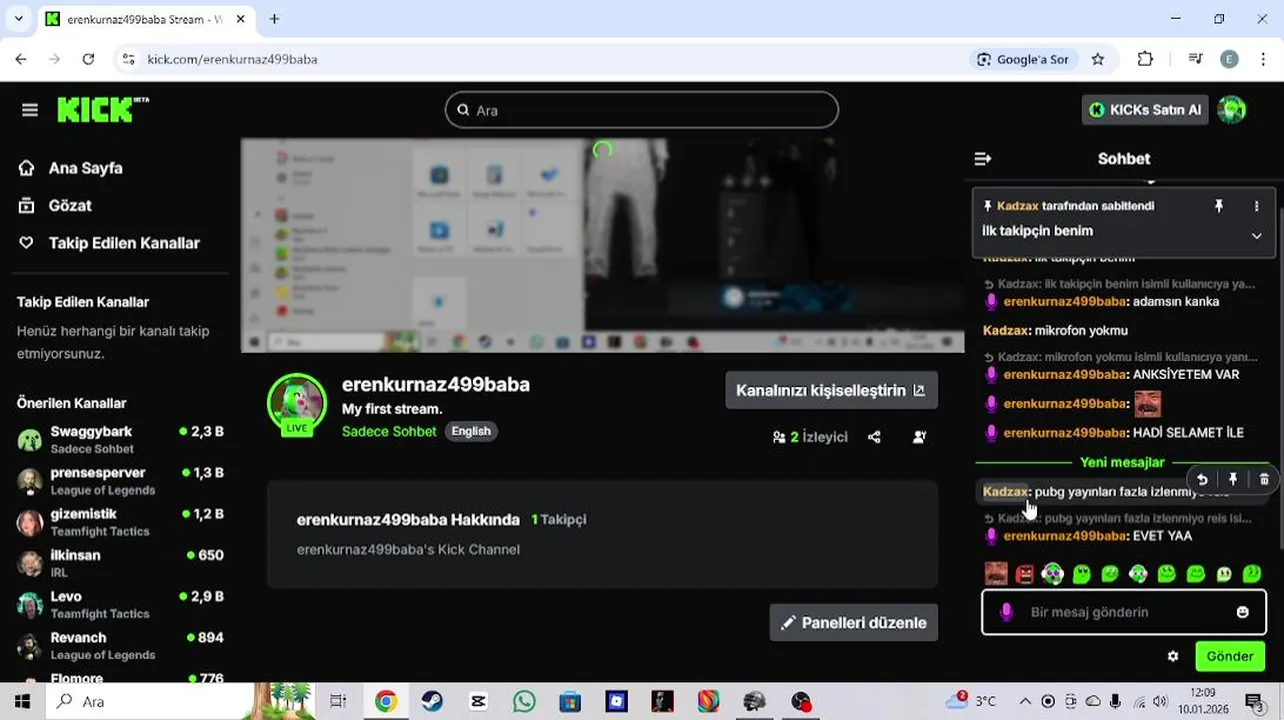Click the user icon beside share
This screenshot has height=720, width=1284.
(x=920, y=437)
